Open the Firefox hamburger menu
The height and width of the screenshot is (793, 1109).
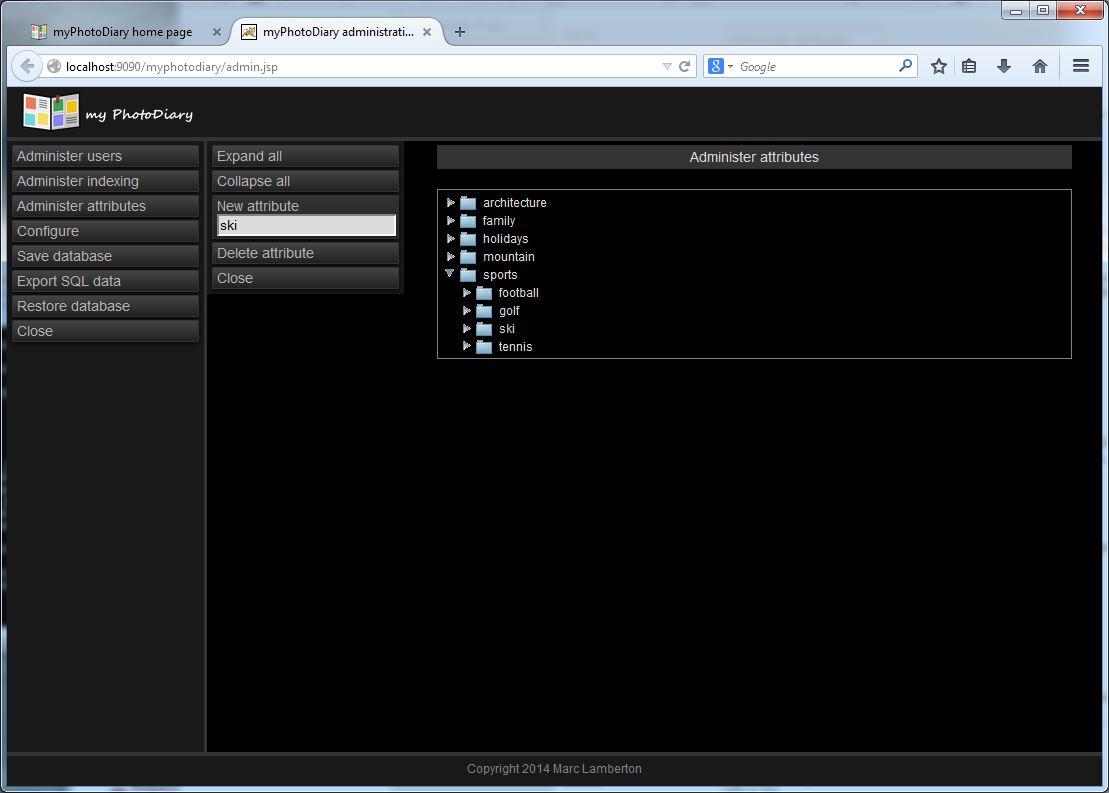pos(1081,66)
